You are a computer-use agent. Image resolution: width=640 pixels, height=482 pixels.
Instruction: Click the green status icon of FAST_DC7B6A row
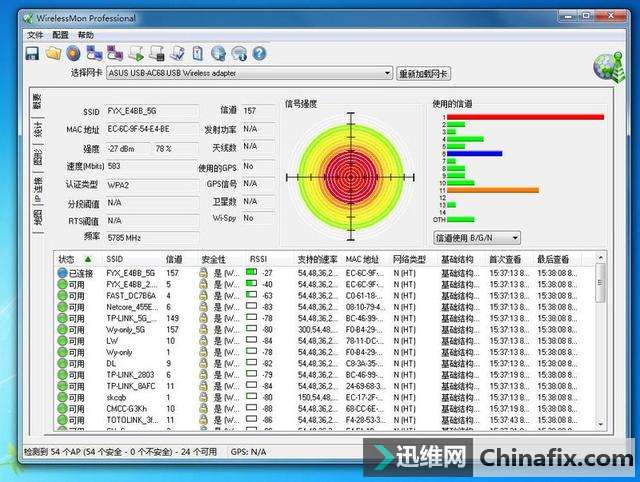(62, 295)
